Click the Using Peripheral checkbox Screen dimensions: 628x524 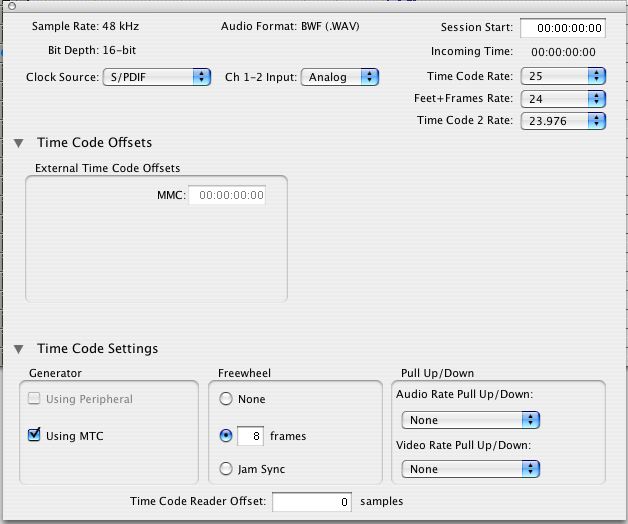click(34, 399)
